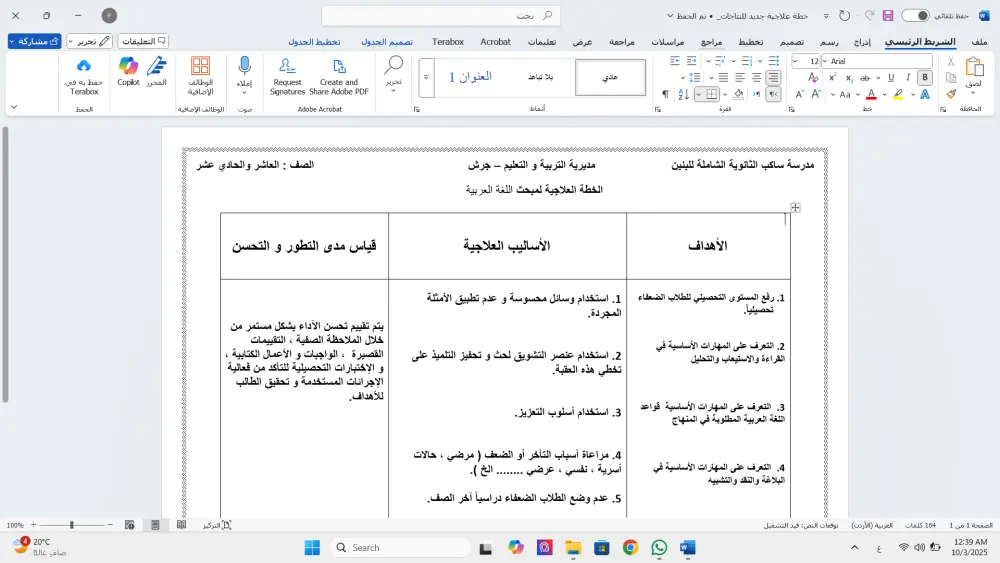1000x563 pixels.
Task: Click the Sort A-Z icon
Action: click(x=684, y=94)
